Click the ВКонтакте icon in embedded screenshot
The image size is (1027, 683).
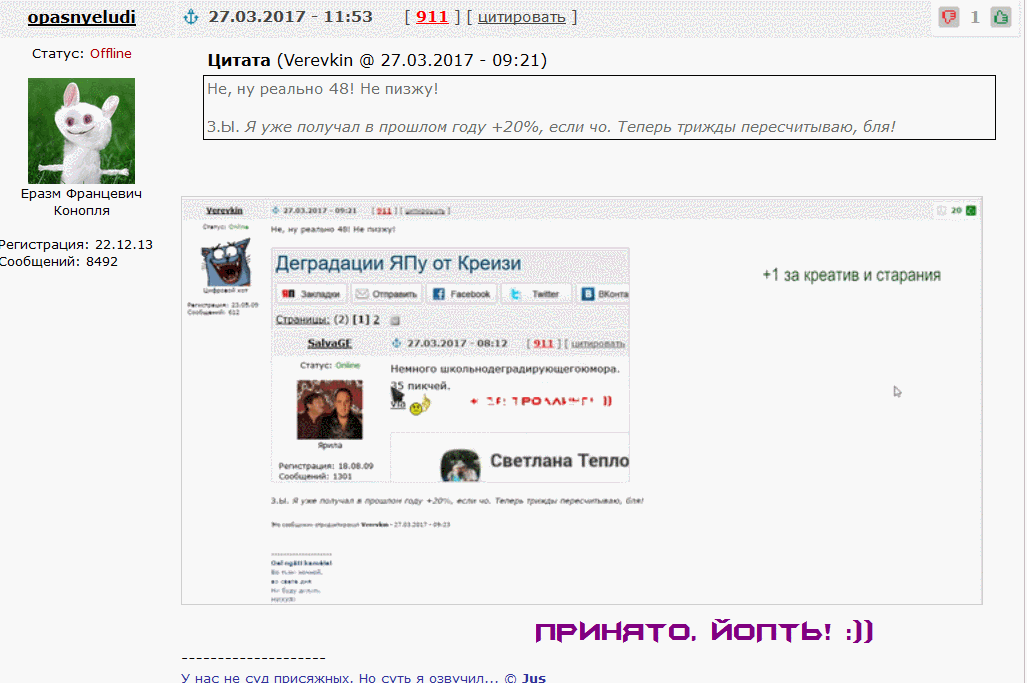[x=588, y=294]
